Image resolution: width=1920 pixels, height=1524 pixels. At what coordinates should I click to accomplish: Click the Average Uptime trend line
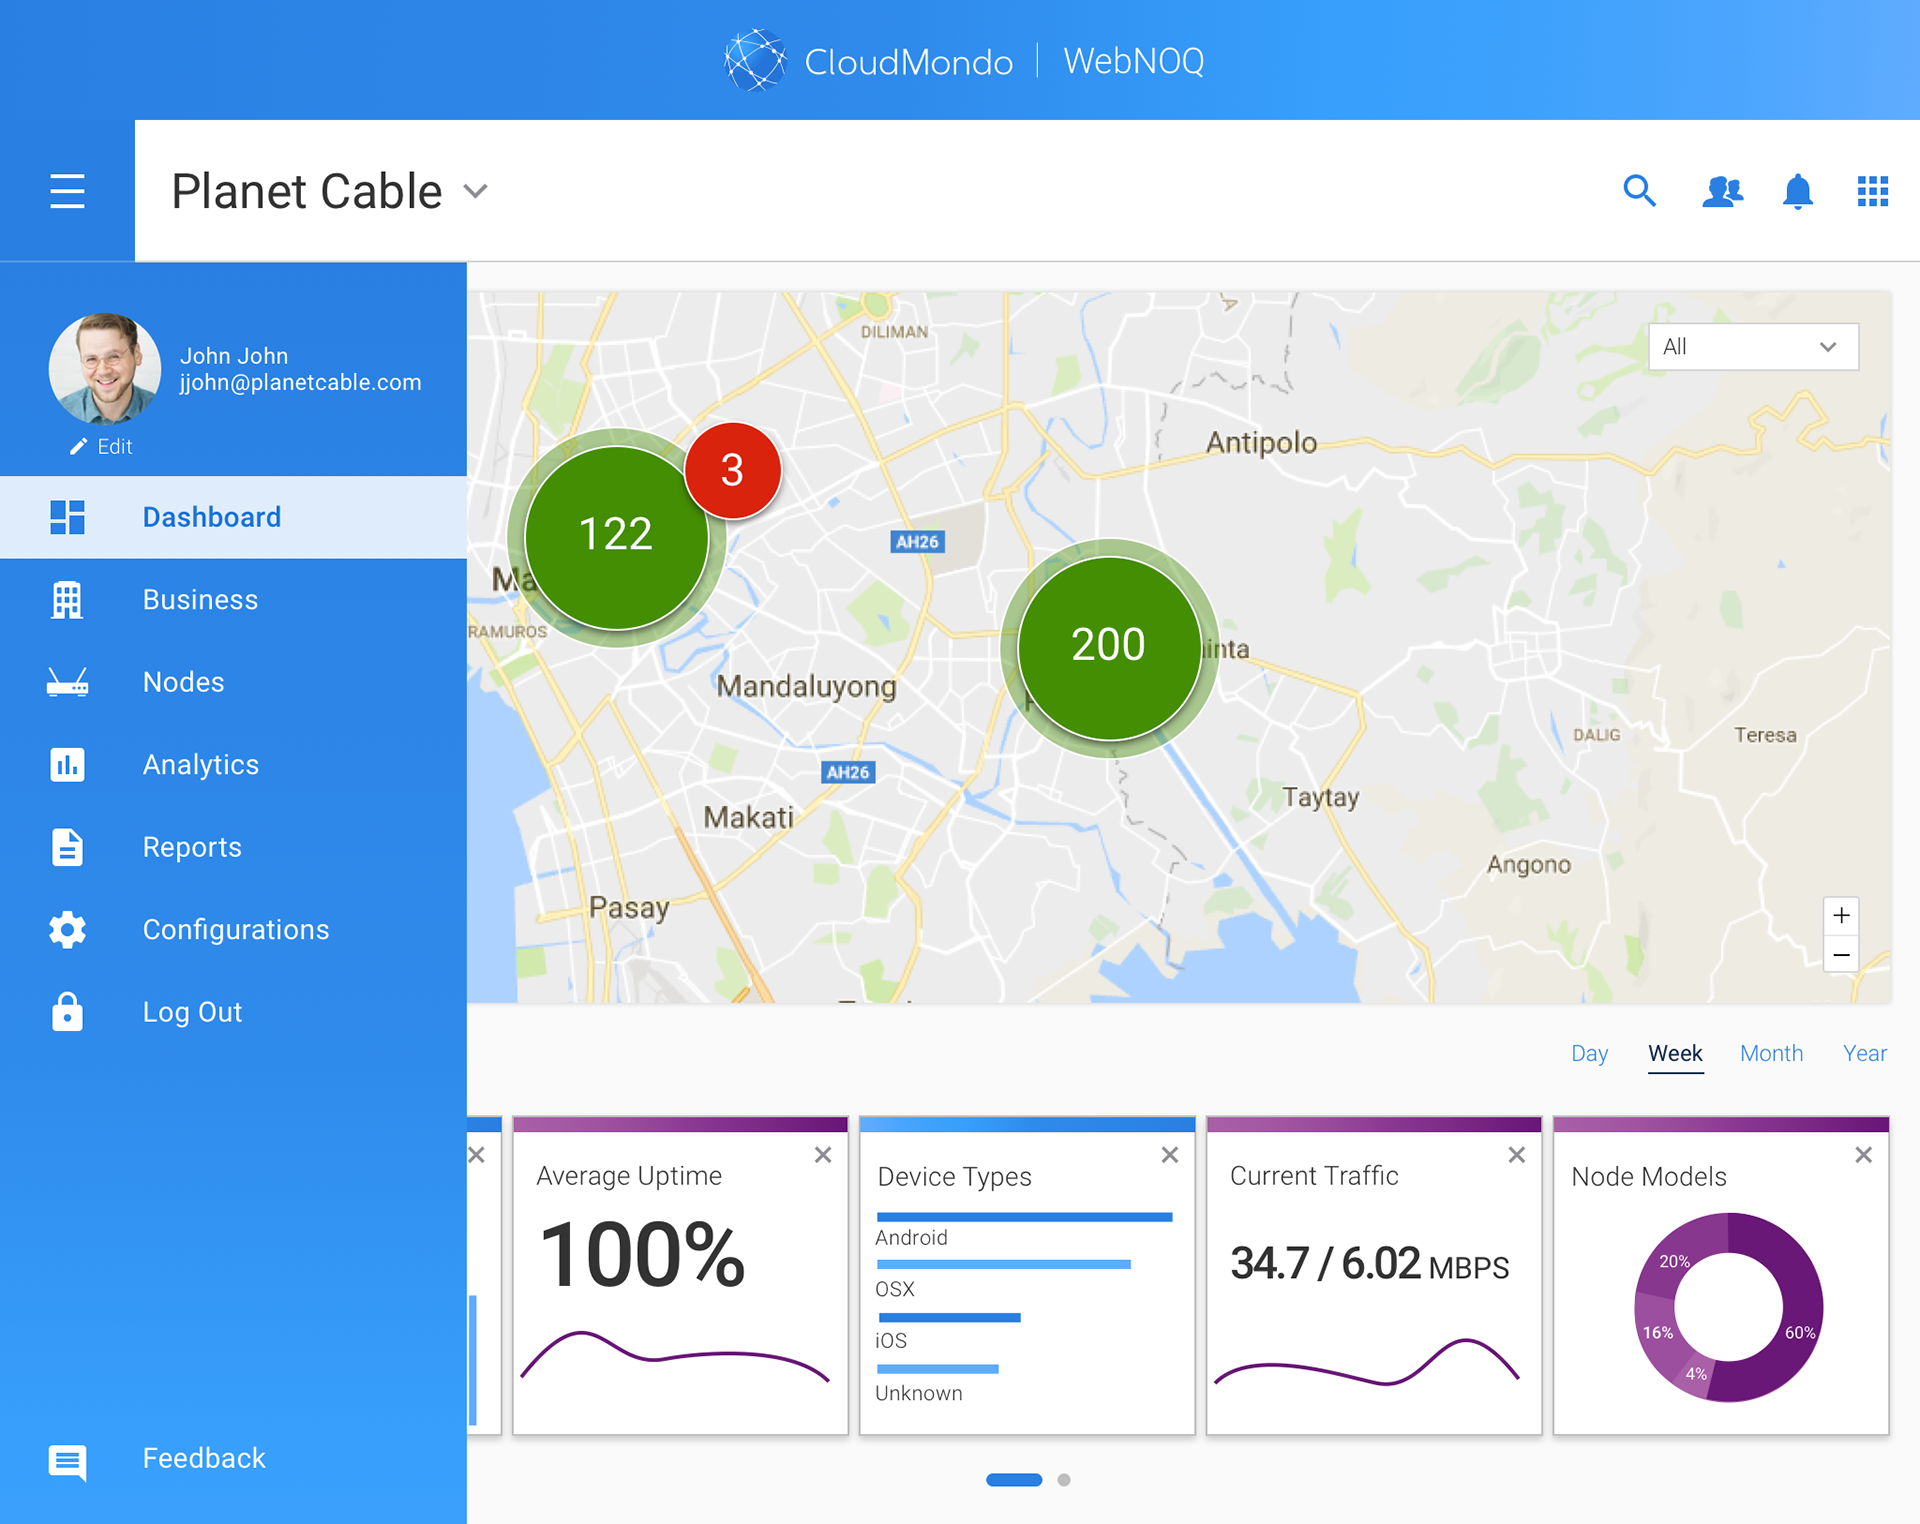[x=675, y=1356]
